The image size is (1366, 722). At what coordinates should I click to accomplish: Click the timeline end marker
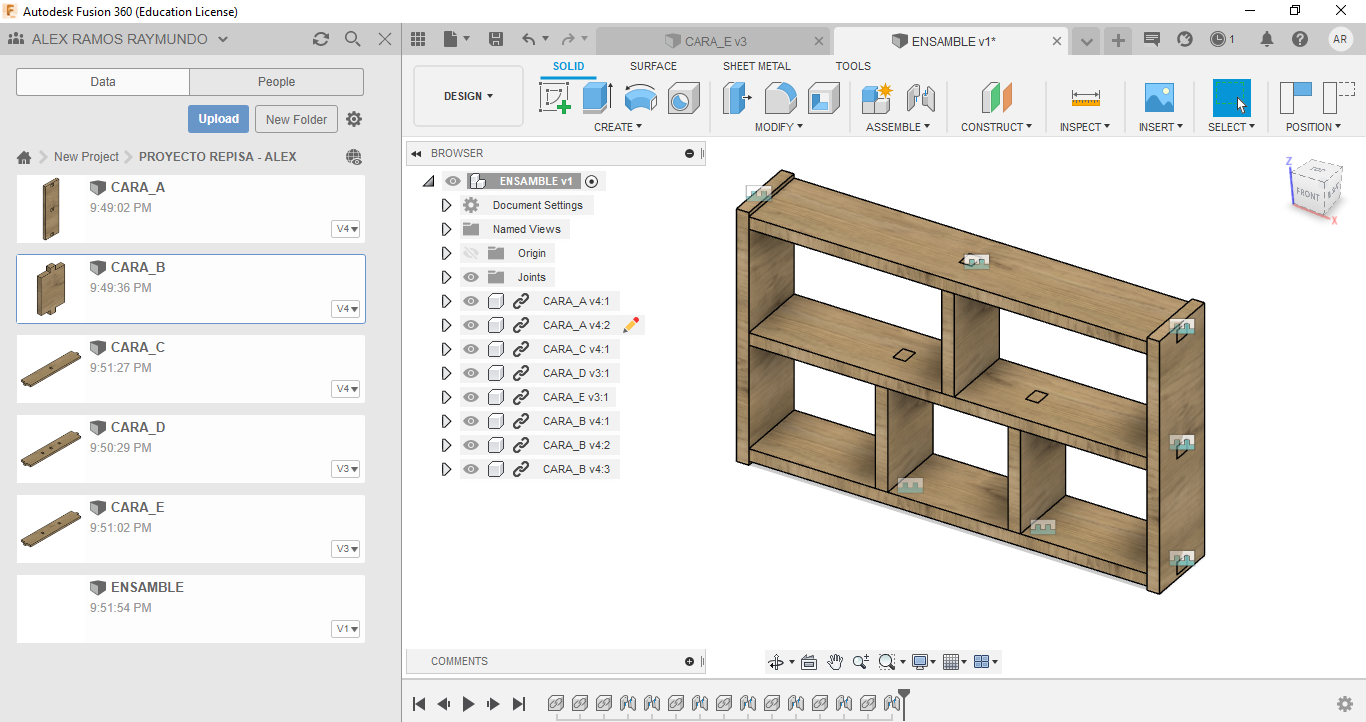point(904,695)
